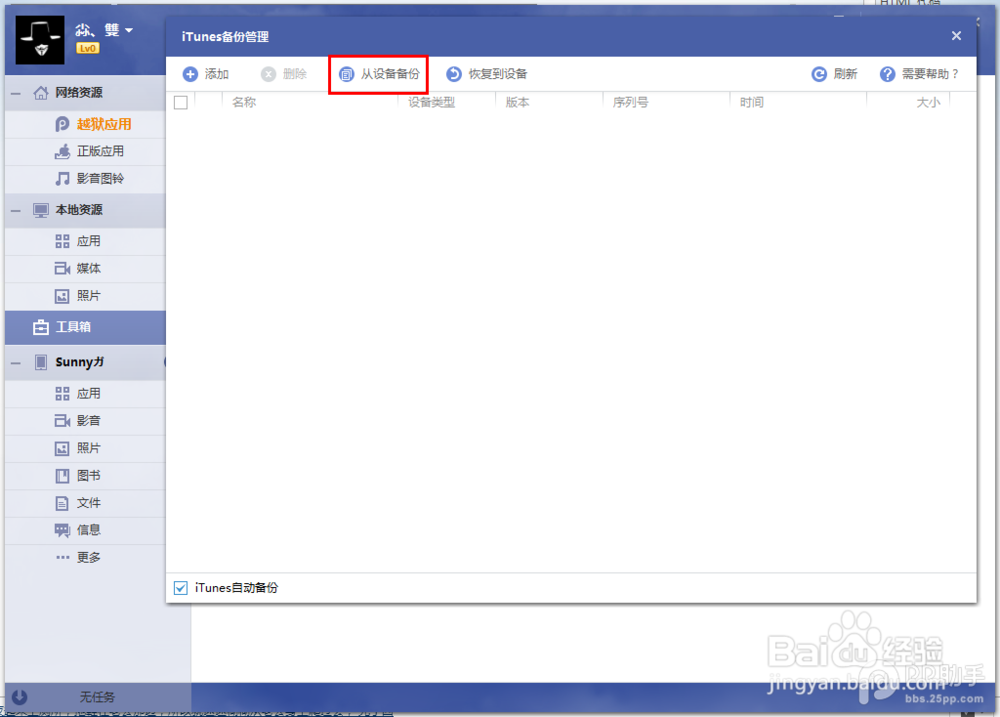Viewport: 1000px width, 717px height.
Task: Collapse the 网络资源 sidebar section
Action: coord(15,92)
